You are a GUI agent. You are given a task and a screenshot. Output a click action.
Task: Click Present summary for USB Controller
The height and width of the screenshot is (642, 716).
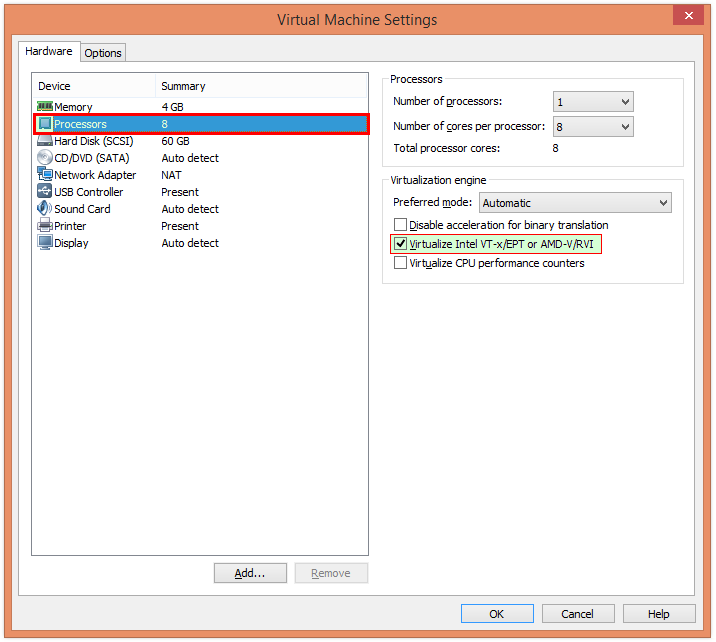(x=180, y=192)
